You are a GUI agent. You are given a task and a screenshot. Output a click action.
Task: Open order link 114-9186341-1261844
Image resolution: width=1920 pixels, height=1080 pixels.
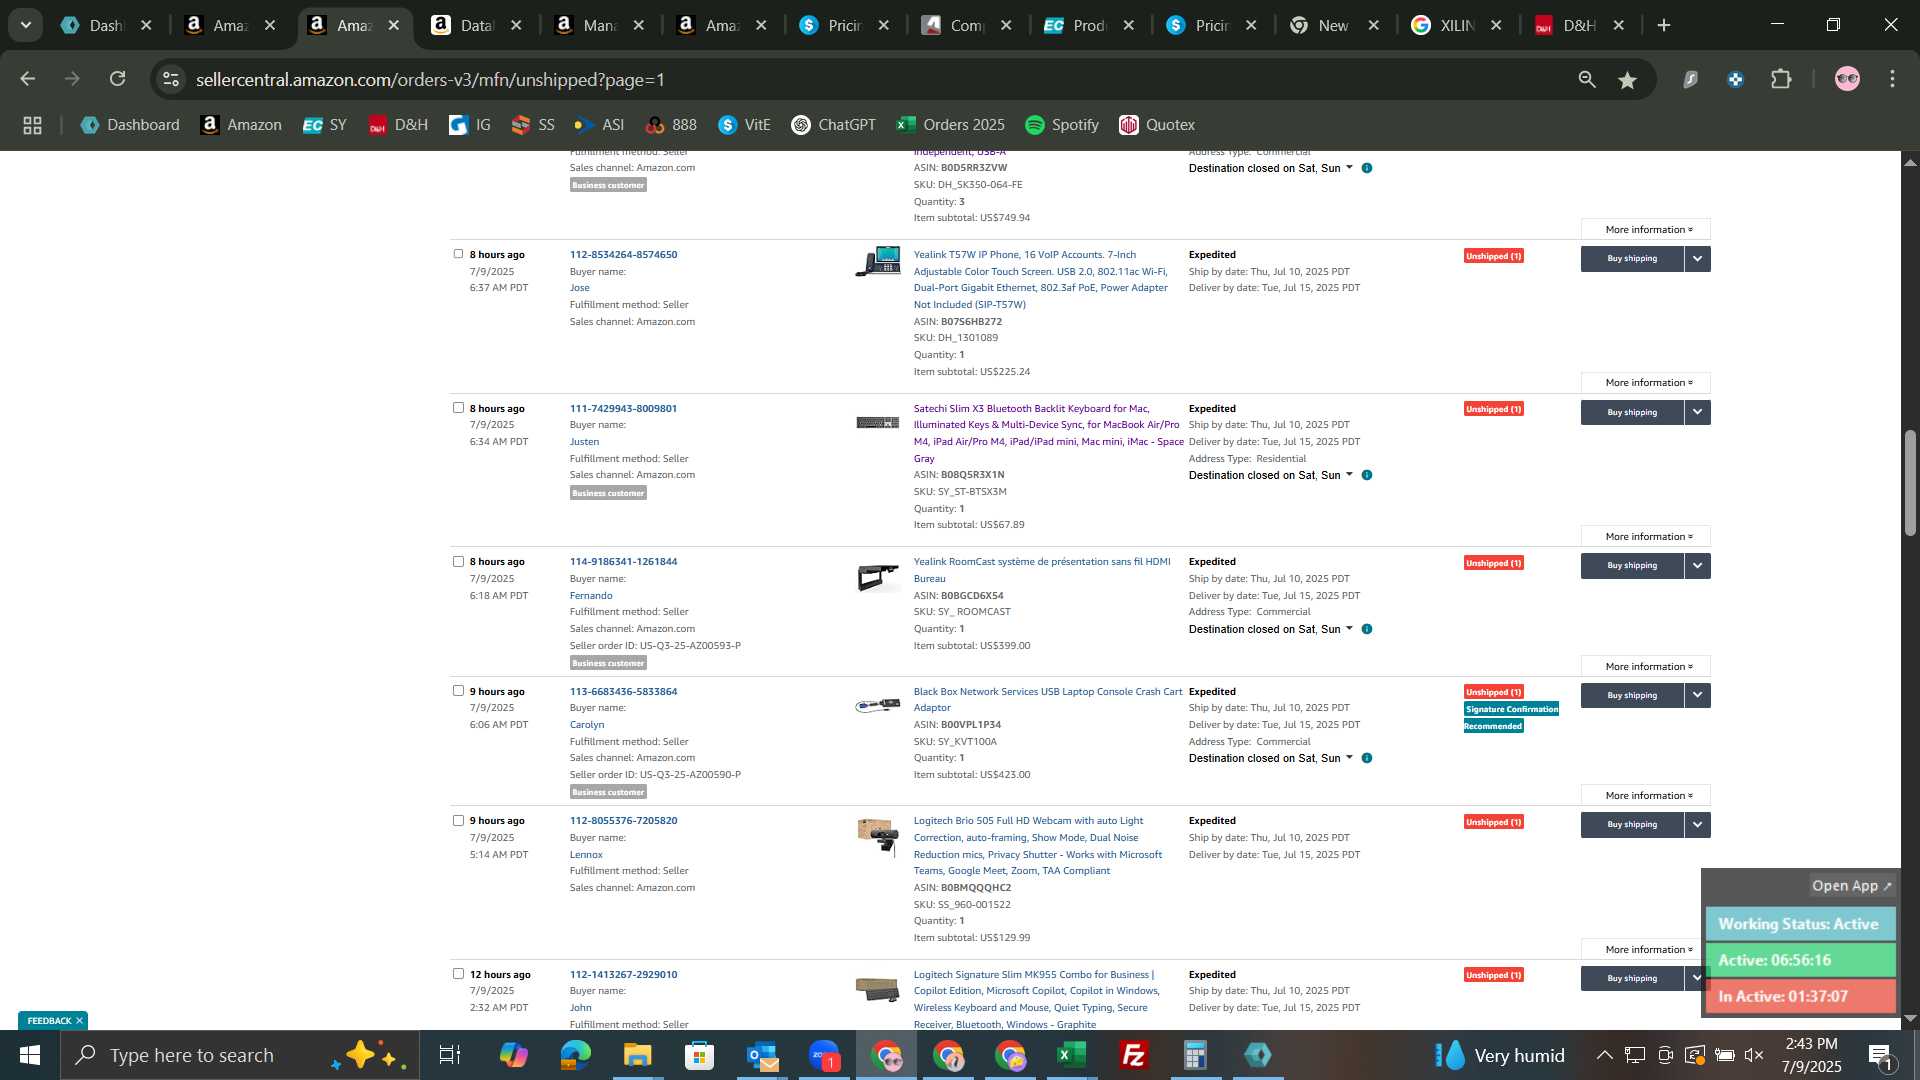tap(623, 562)
